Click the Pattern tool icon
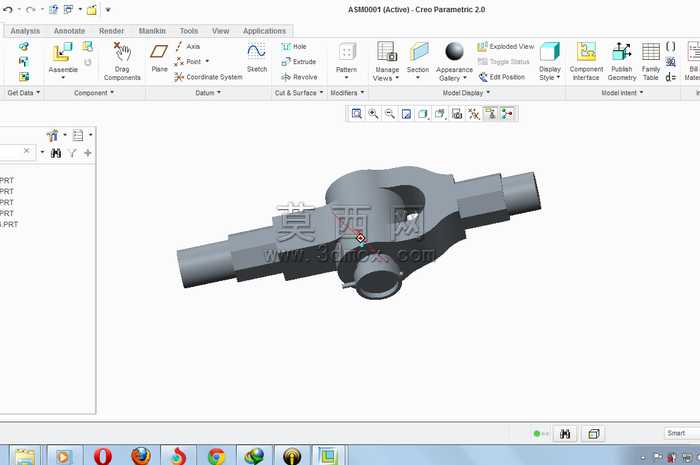 [346, 52]
